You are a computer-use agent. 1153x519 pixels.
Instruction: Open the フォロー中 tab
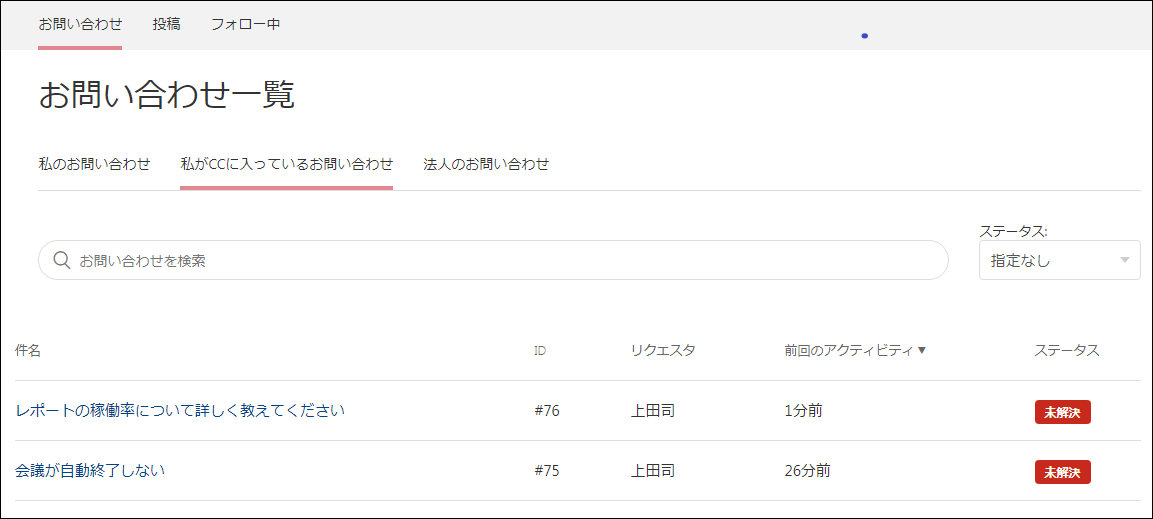click(x=245, y=24)
